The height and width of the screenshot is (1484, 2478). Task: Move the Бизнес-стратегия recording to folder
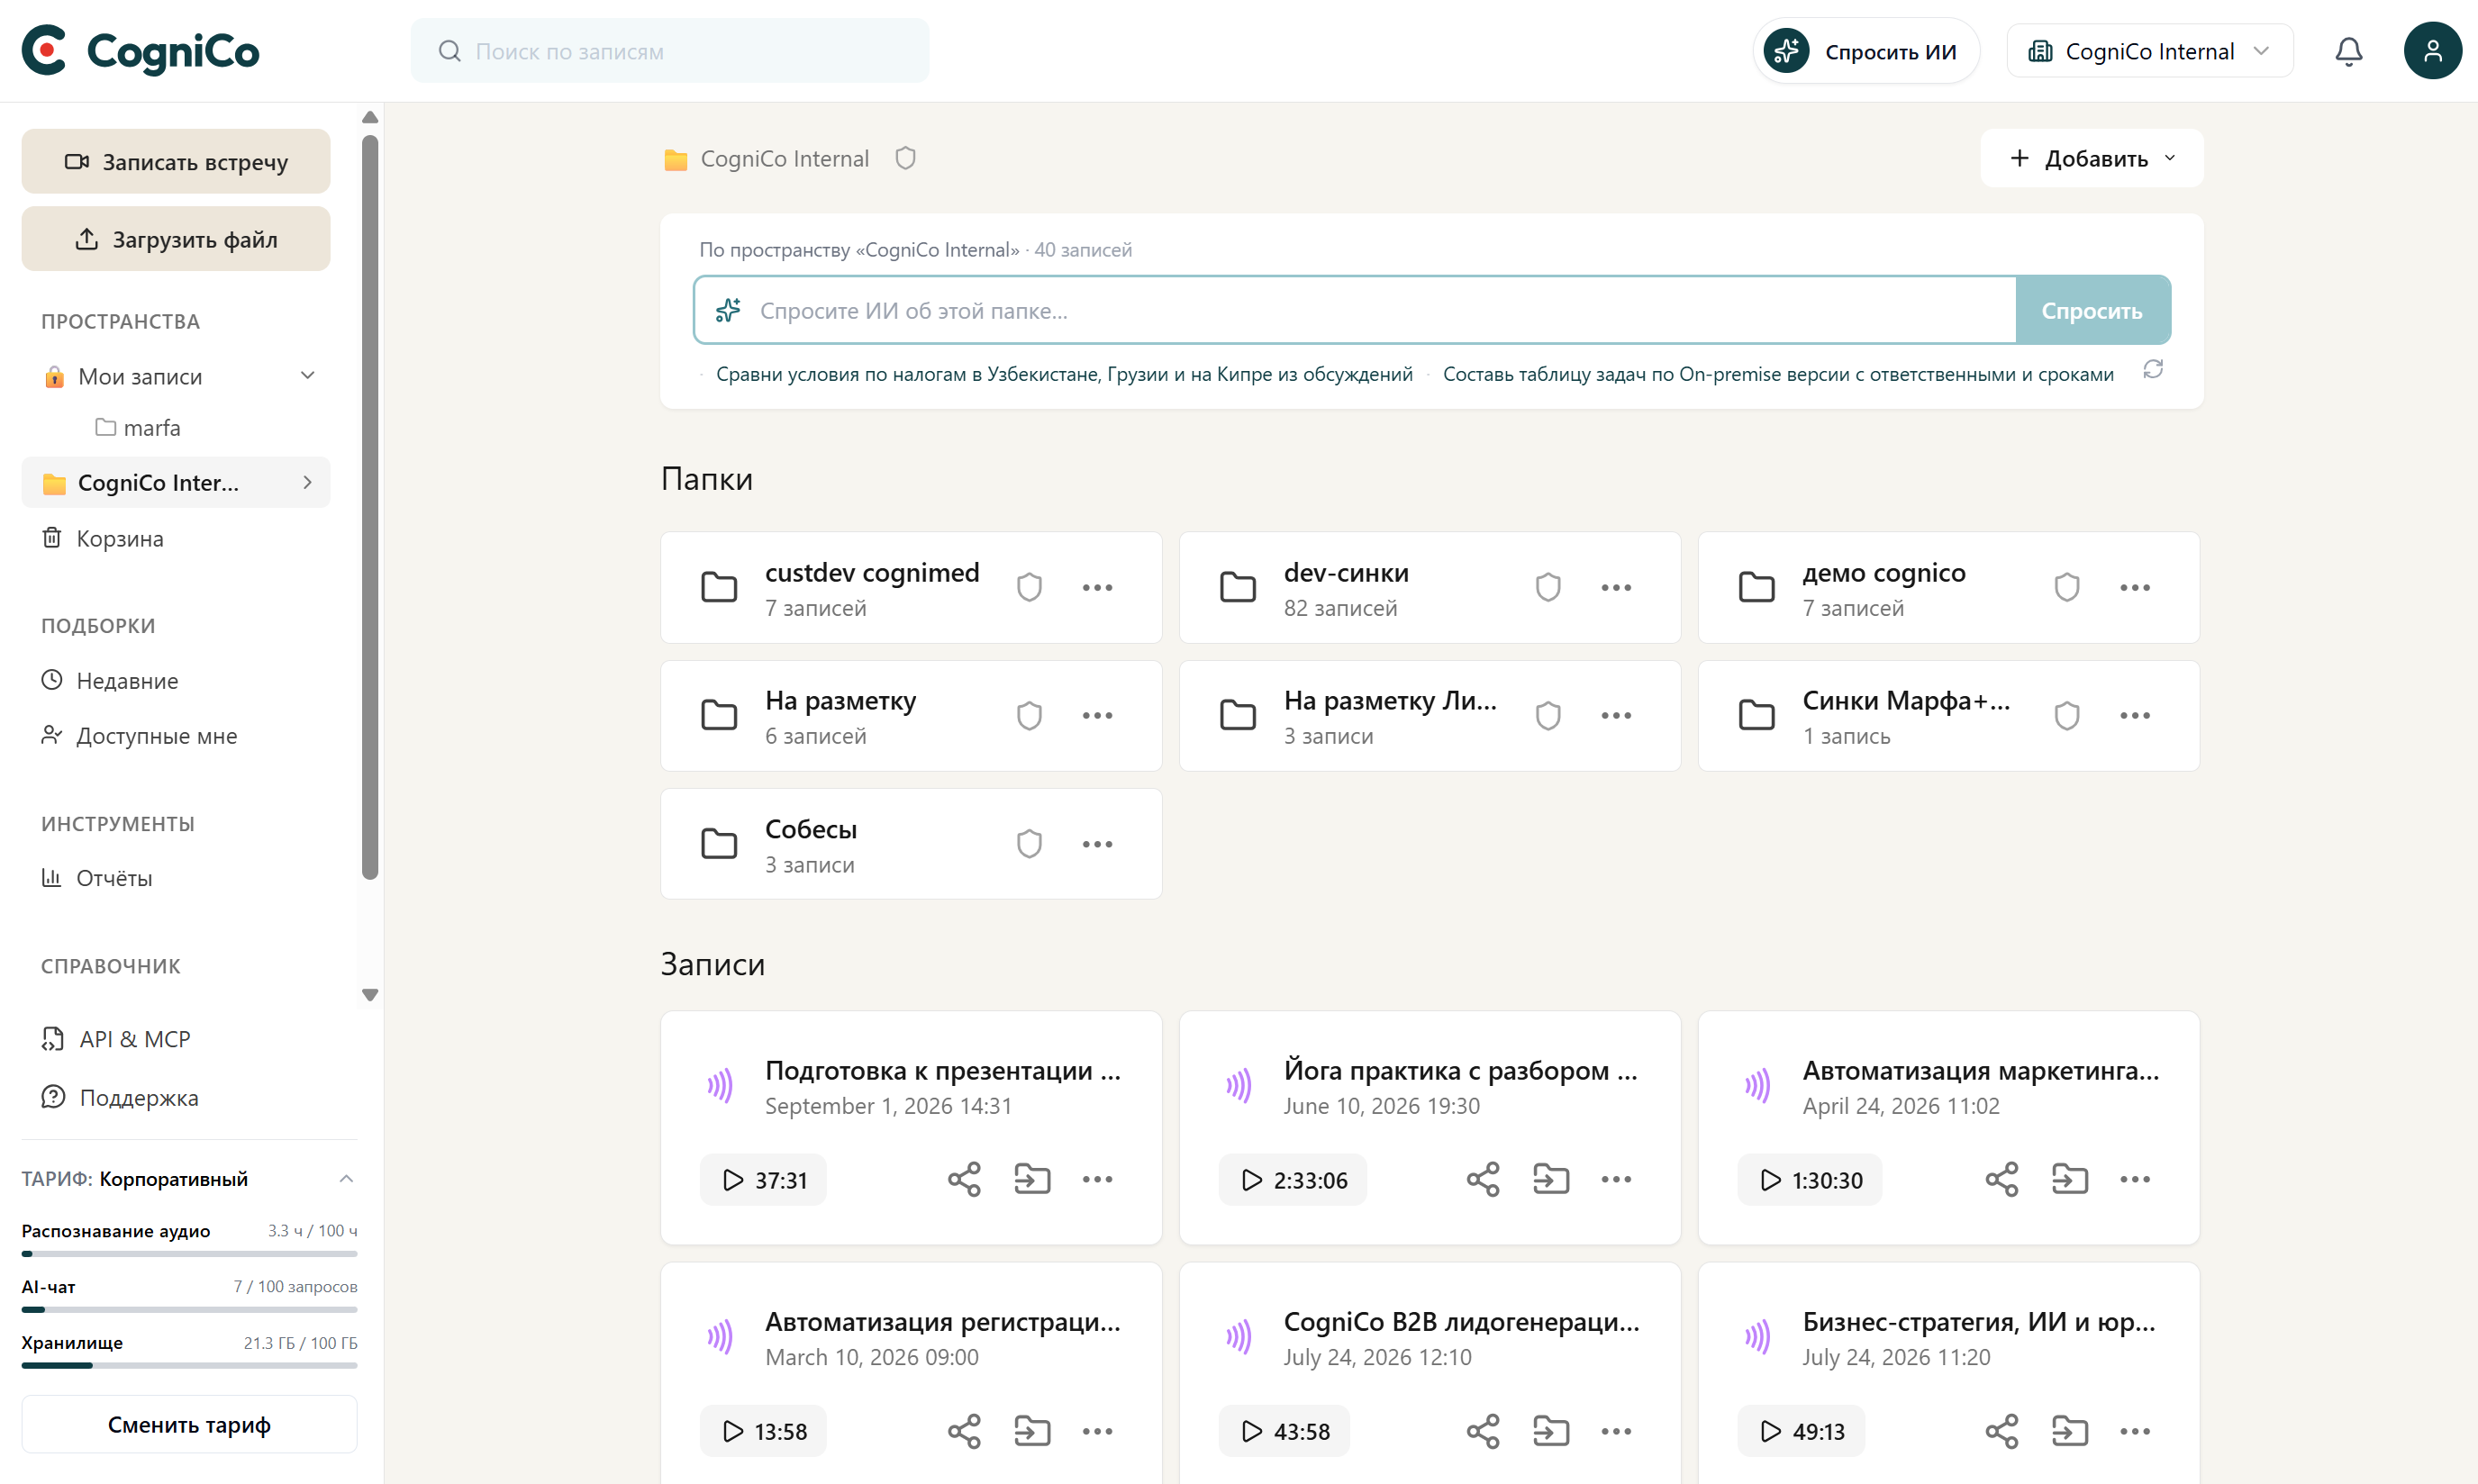coord(2070,1431)
